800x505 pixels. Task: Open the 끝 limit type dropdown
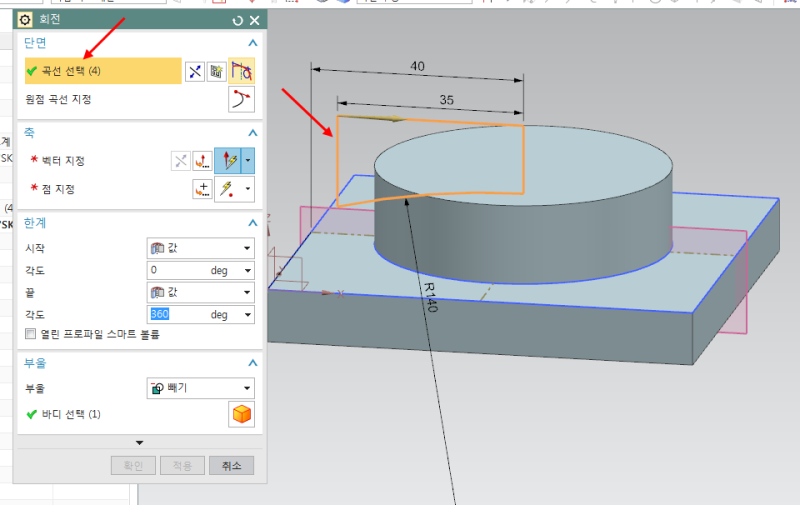pos(200,292)
